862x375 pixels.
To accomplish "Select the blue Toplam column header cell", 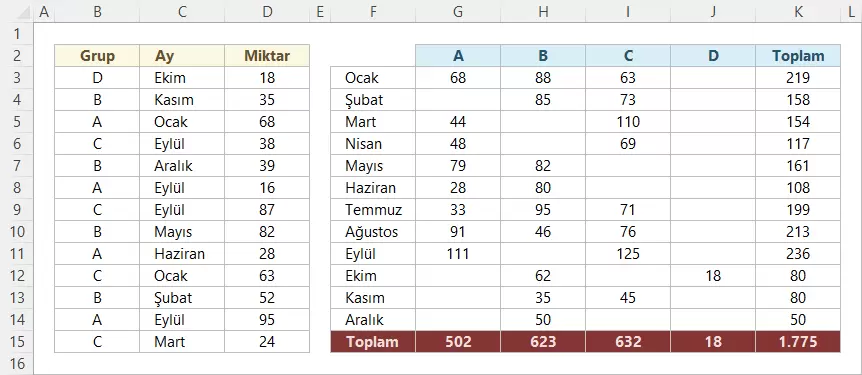I will coord(798,56).
